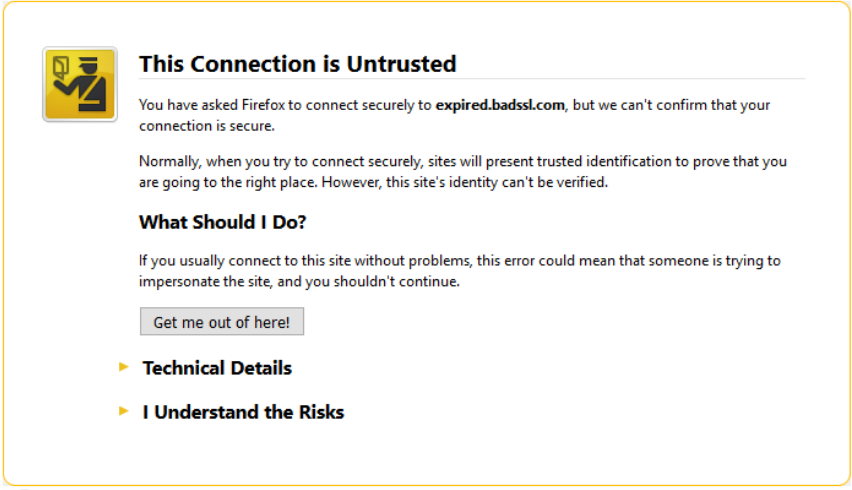Click the officer's hat in the warning icon

(x=89, y=64)
